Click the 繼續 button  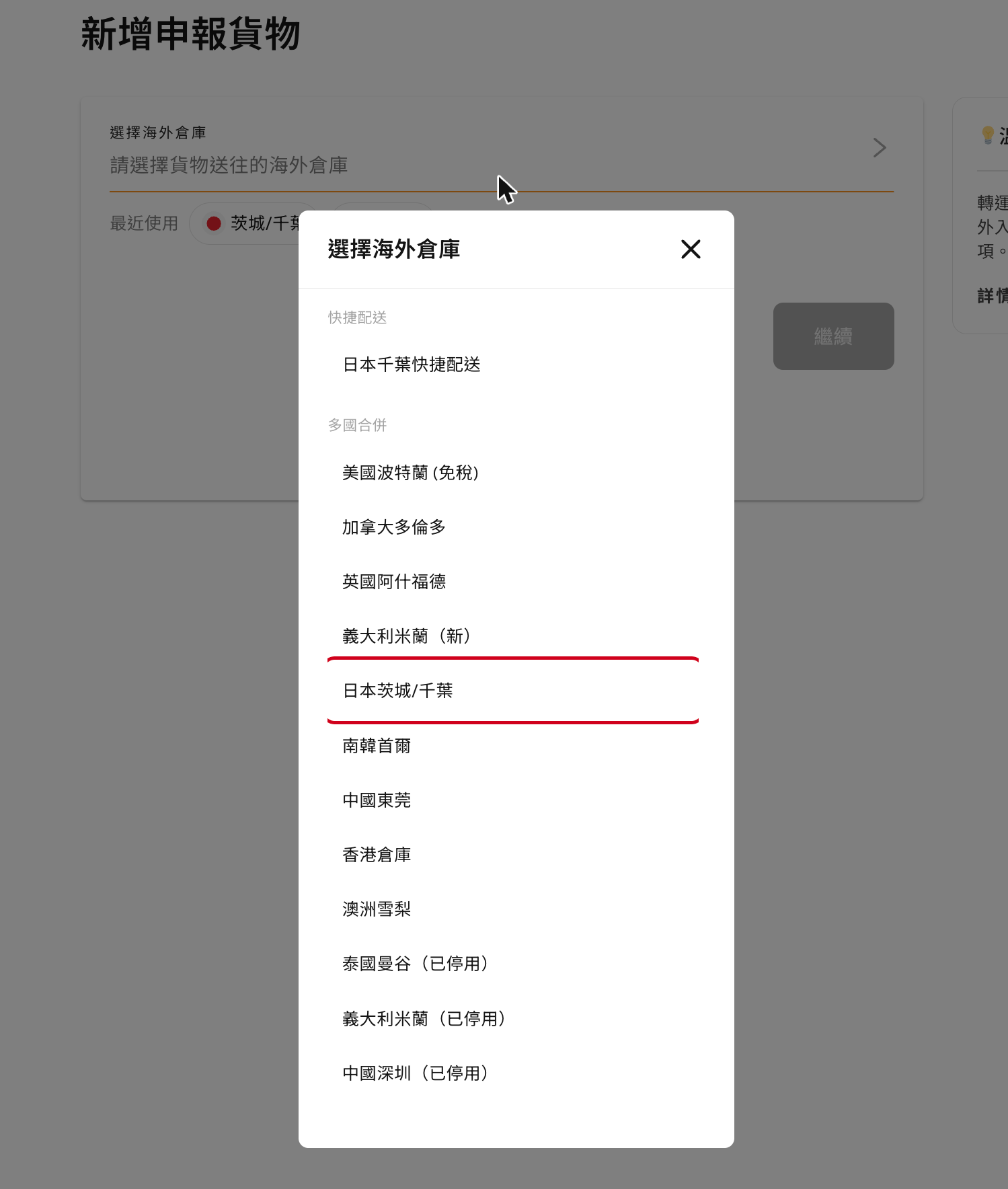pos(833,336)
